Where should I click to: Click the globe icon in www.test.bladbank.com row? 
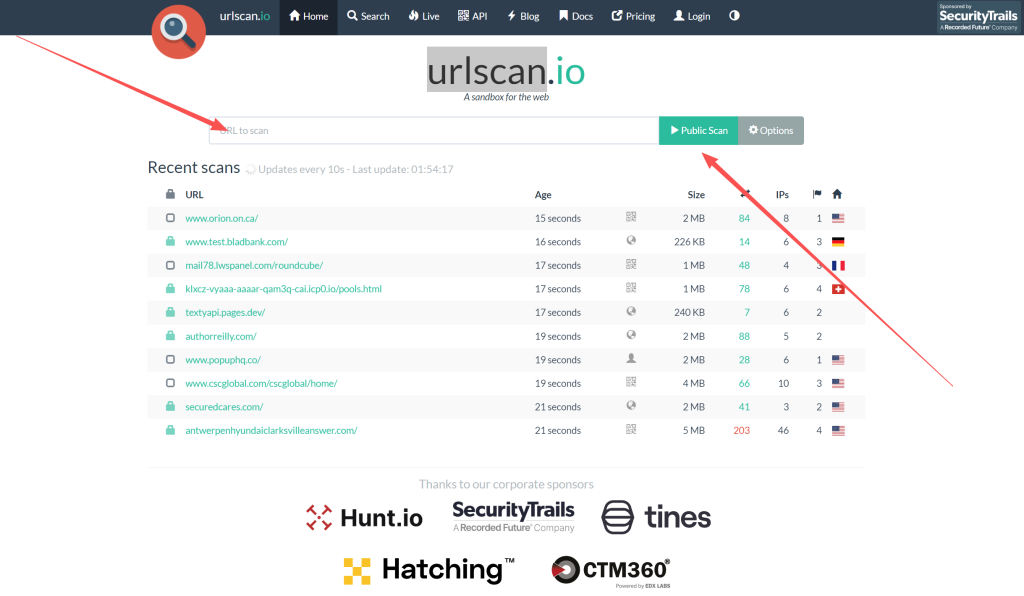click(x=631, y=242)
